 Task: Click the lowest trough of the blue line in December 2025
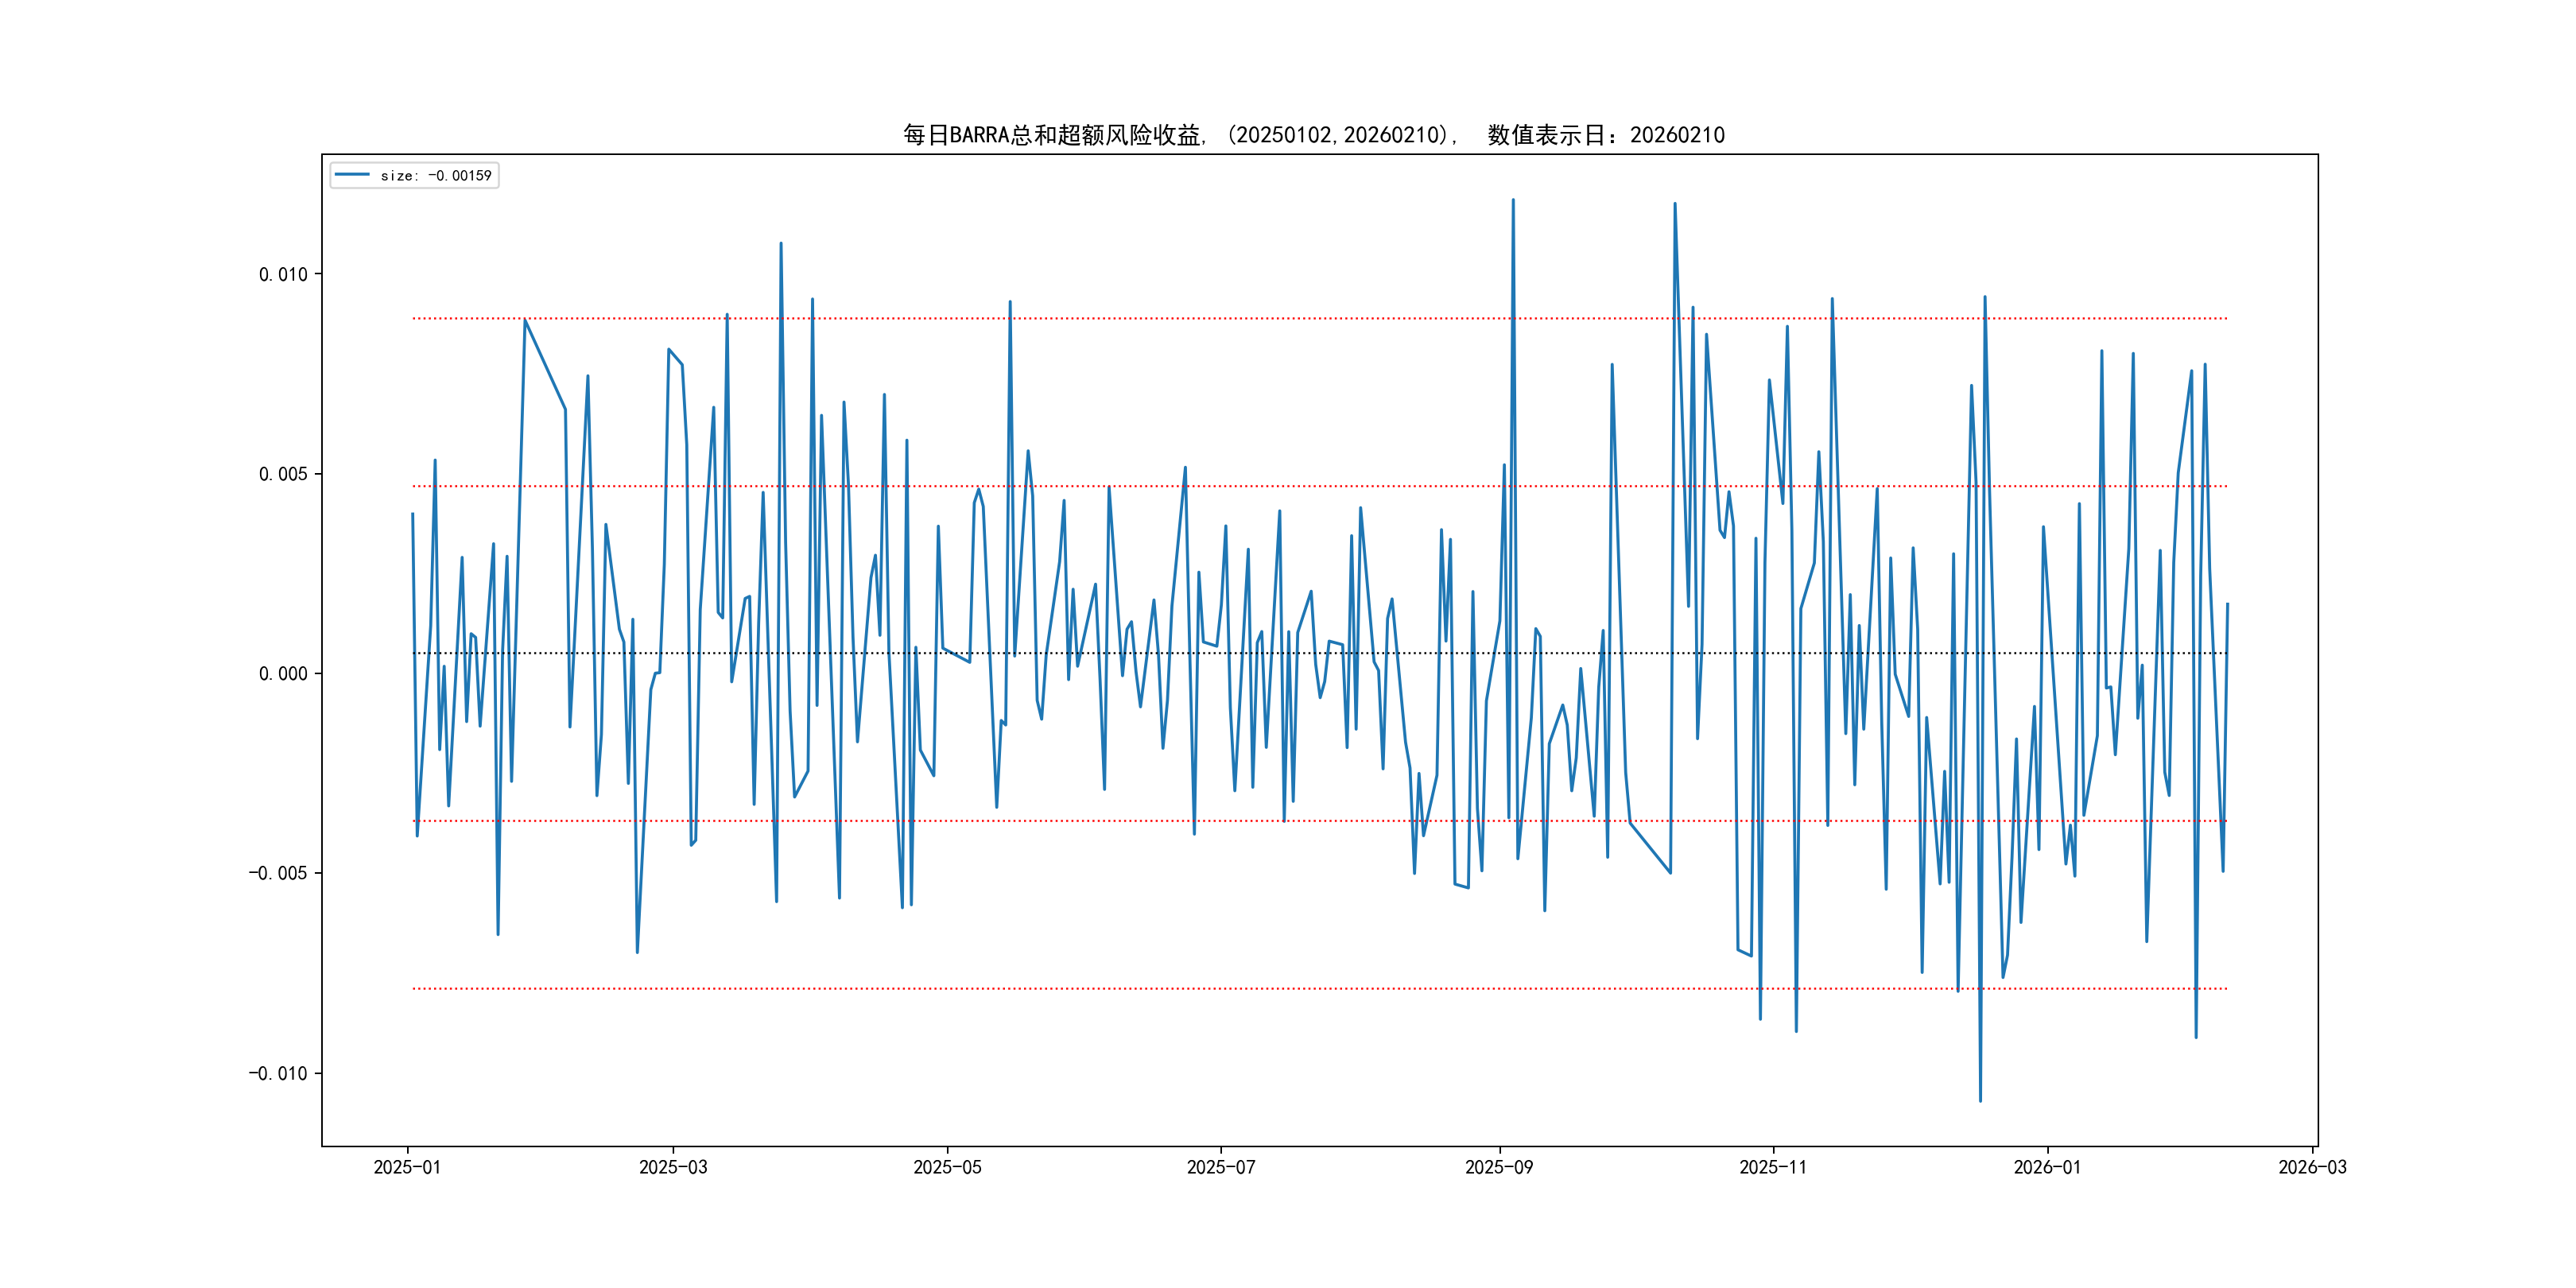[x=1980, y=1100]
